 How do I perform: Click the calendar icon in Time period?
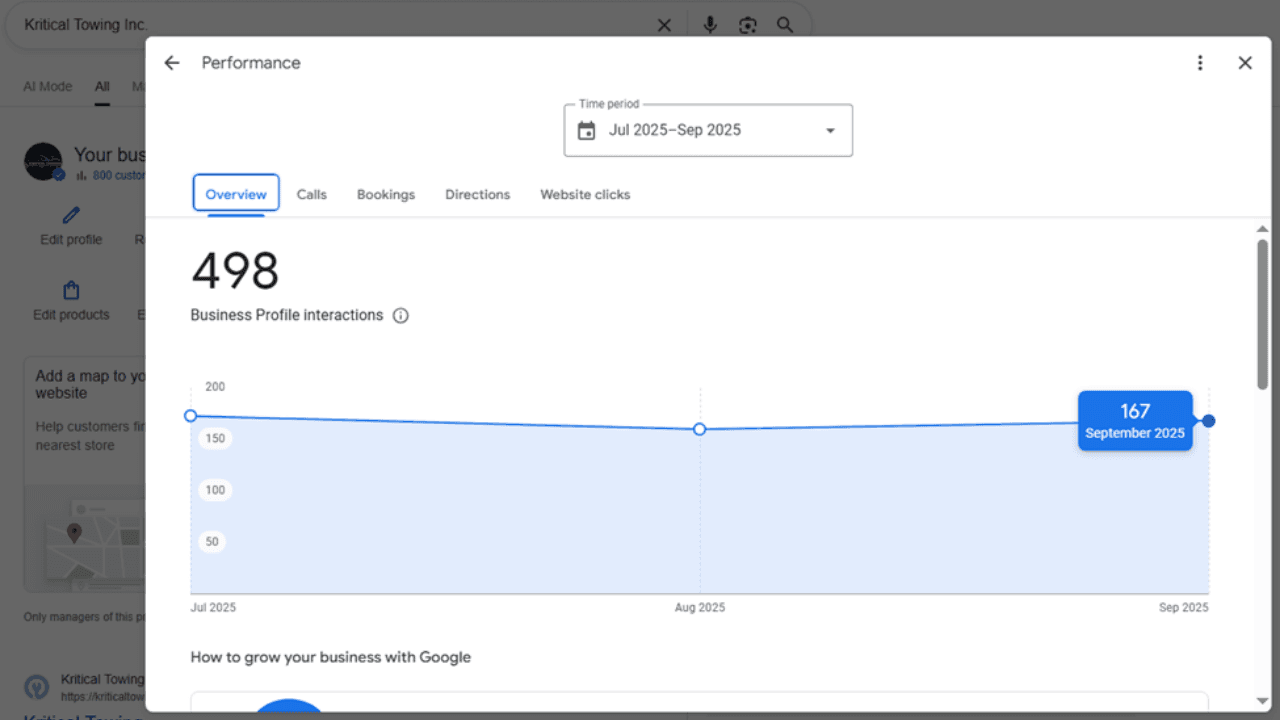pos(587,131)
